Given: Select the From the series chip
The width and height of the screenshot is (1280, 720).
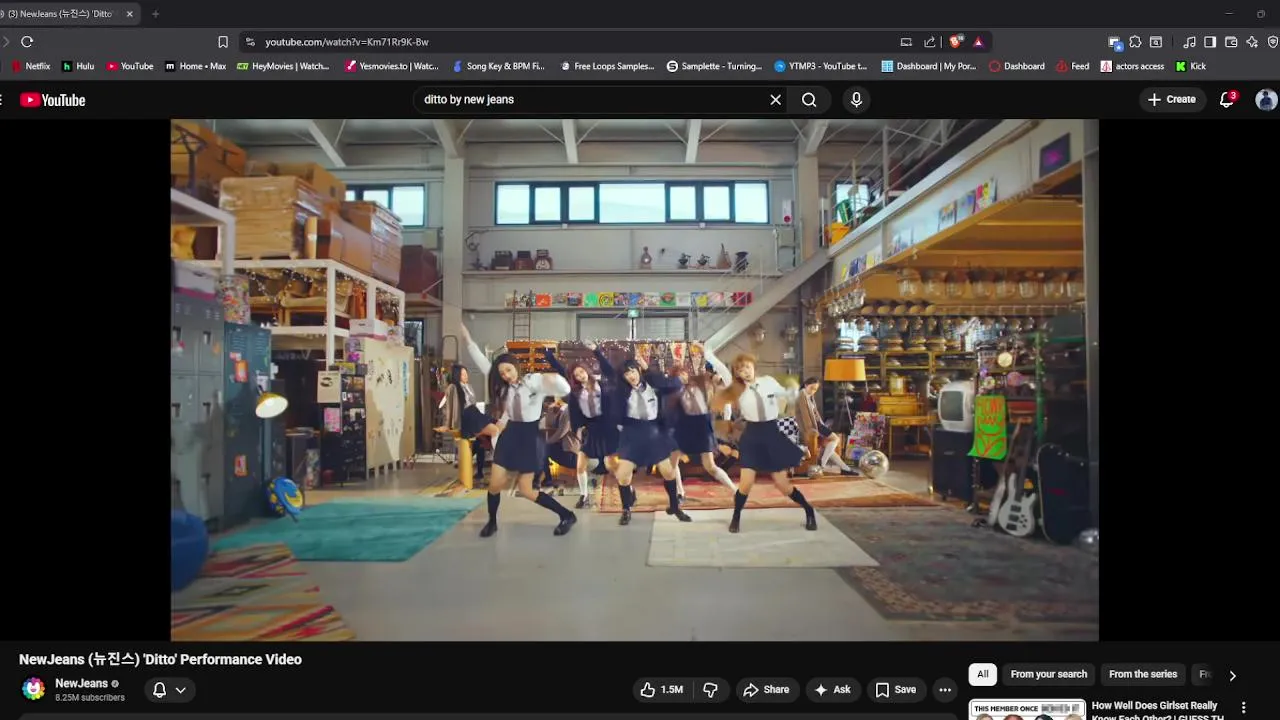Looking at the screenshot, I should [1143, 674].
